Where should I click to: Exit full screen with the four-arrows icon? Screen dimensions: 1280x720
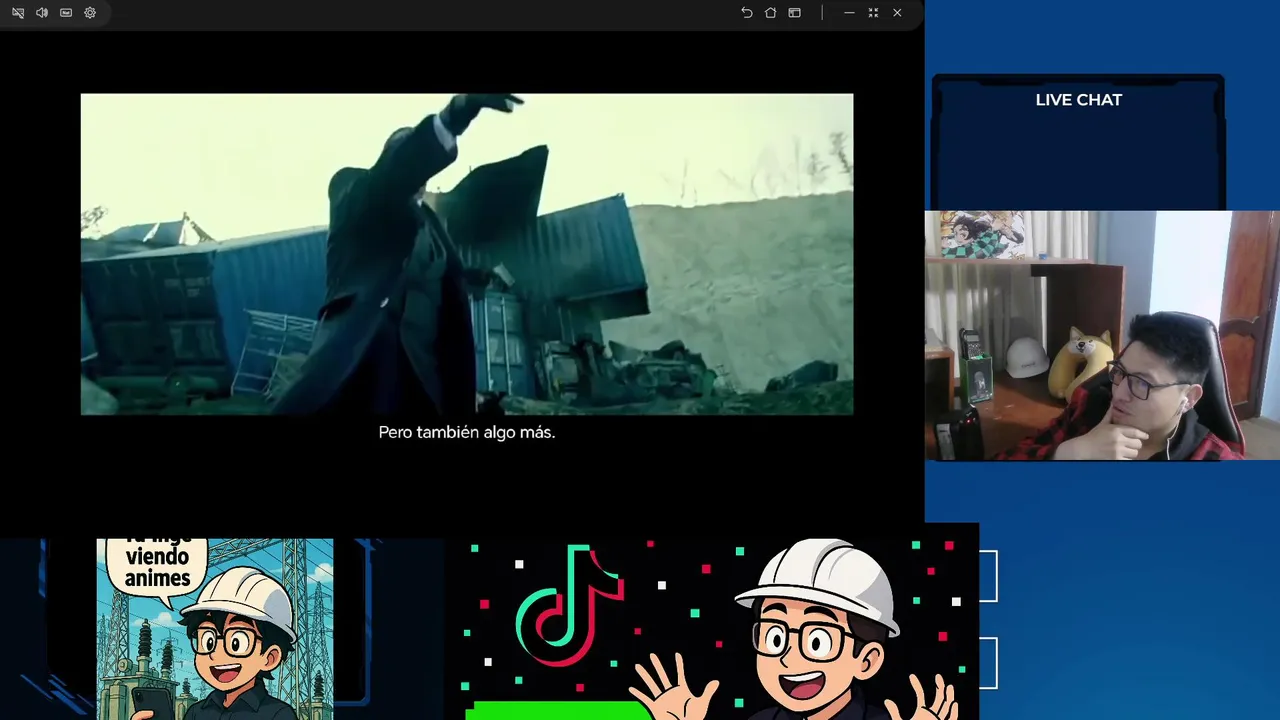tap(873, 13)
